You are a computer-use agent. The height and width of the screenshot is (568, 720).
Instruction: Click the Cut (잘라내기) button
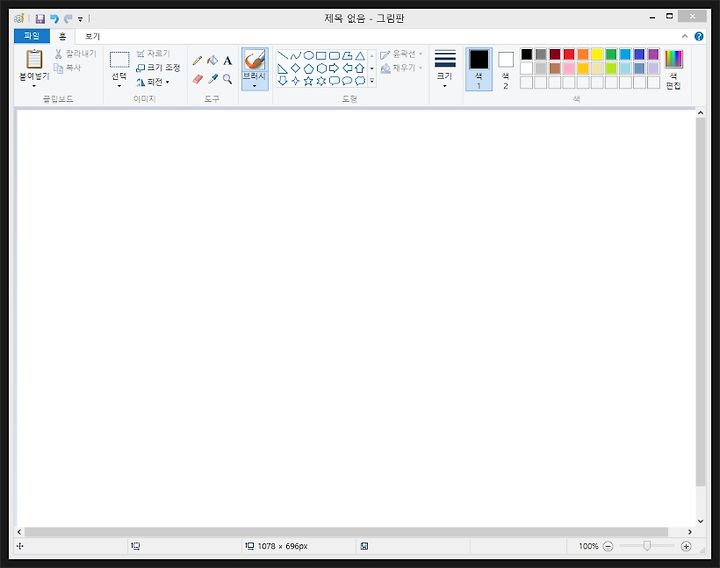click(76, 54)
